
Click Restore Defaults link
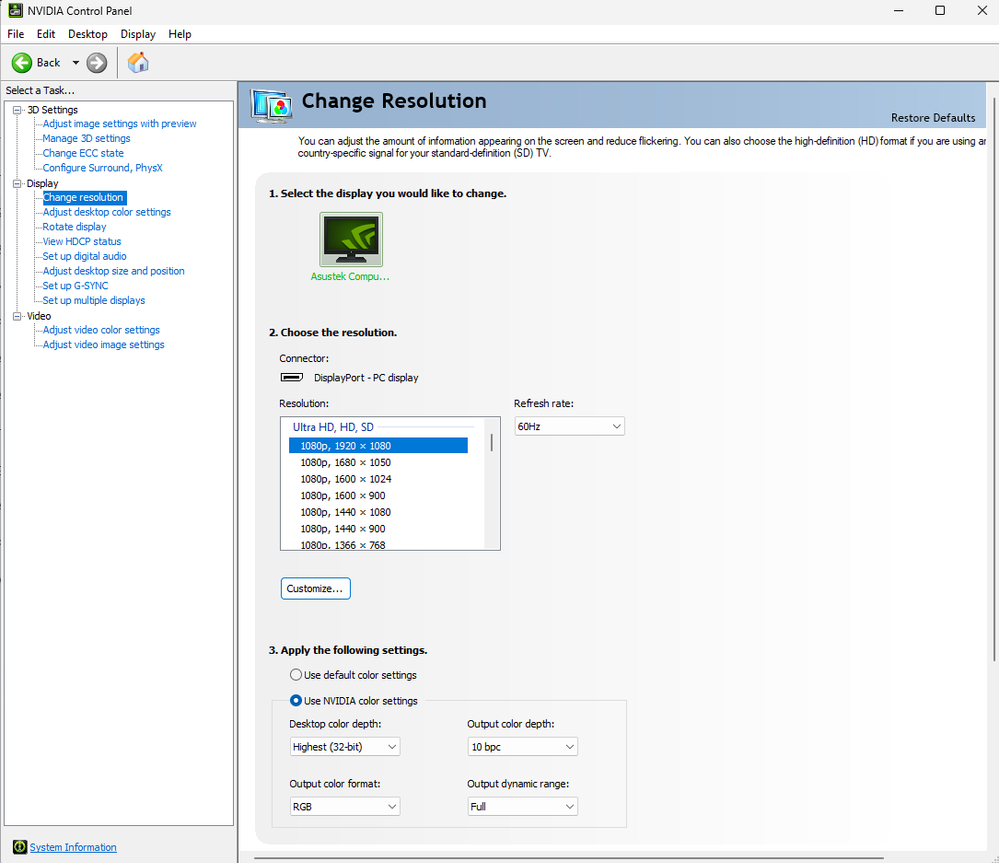pyautogui.click(x=933, y=118)
